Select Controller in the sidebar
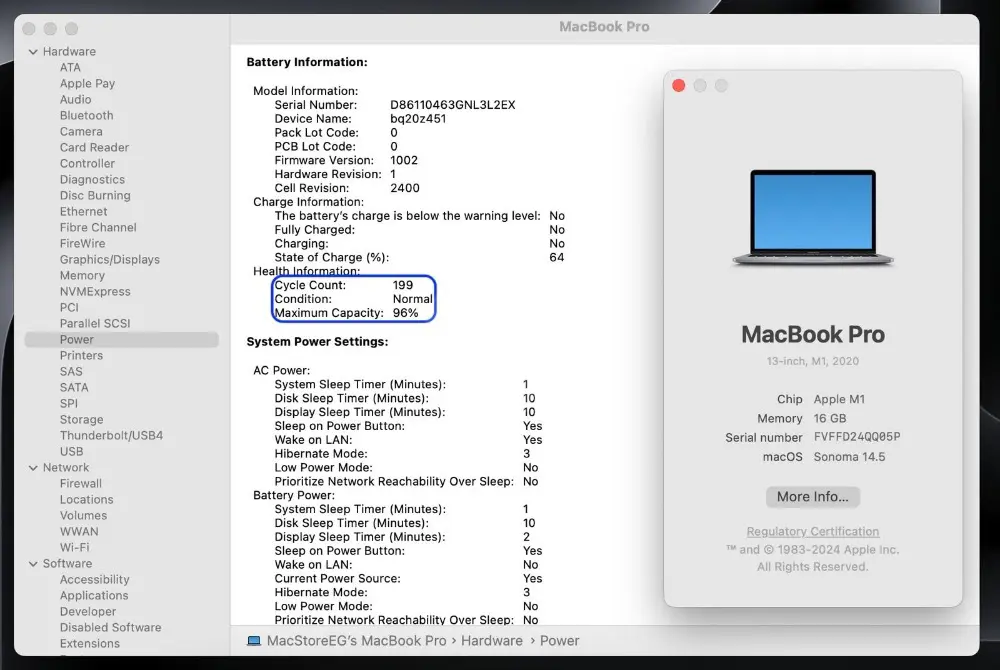Screen dimensions: 1000x670 coord(87,163)
